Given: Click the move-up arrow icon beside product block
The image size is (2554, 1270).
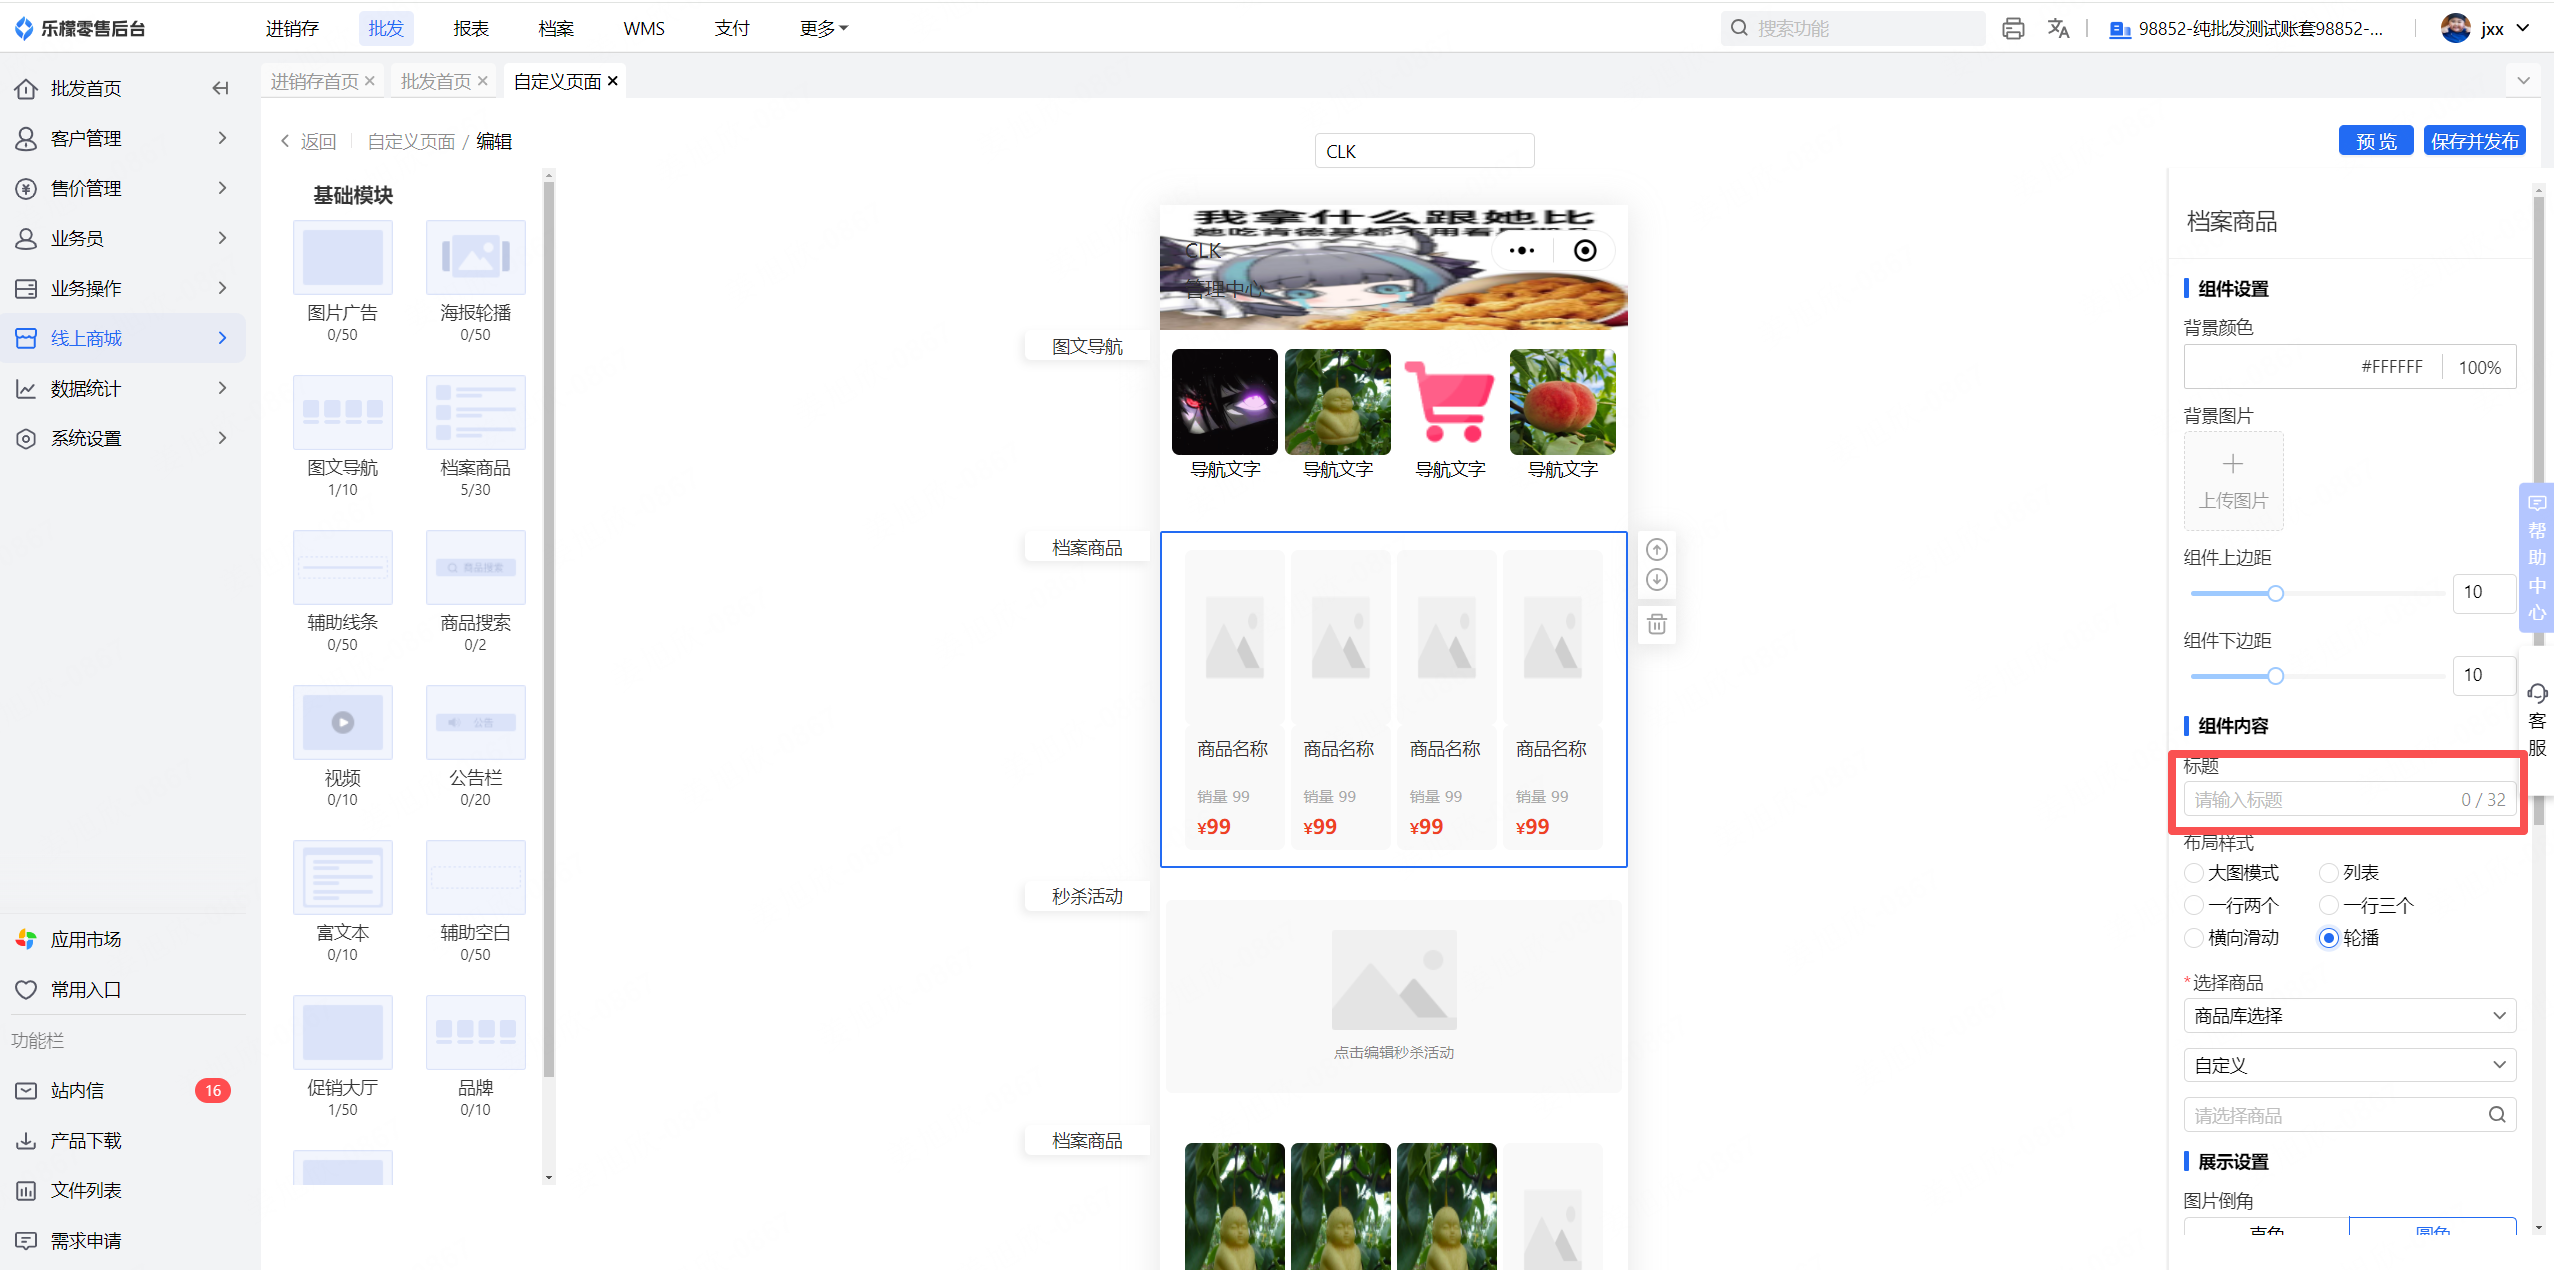Looking at the screenshot, I should (x=1656, y=549).
